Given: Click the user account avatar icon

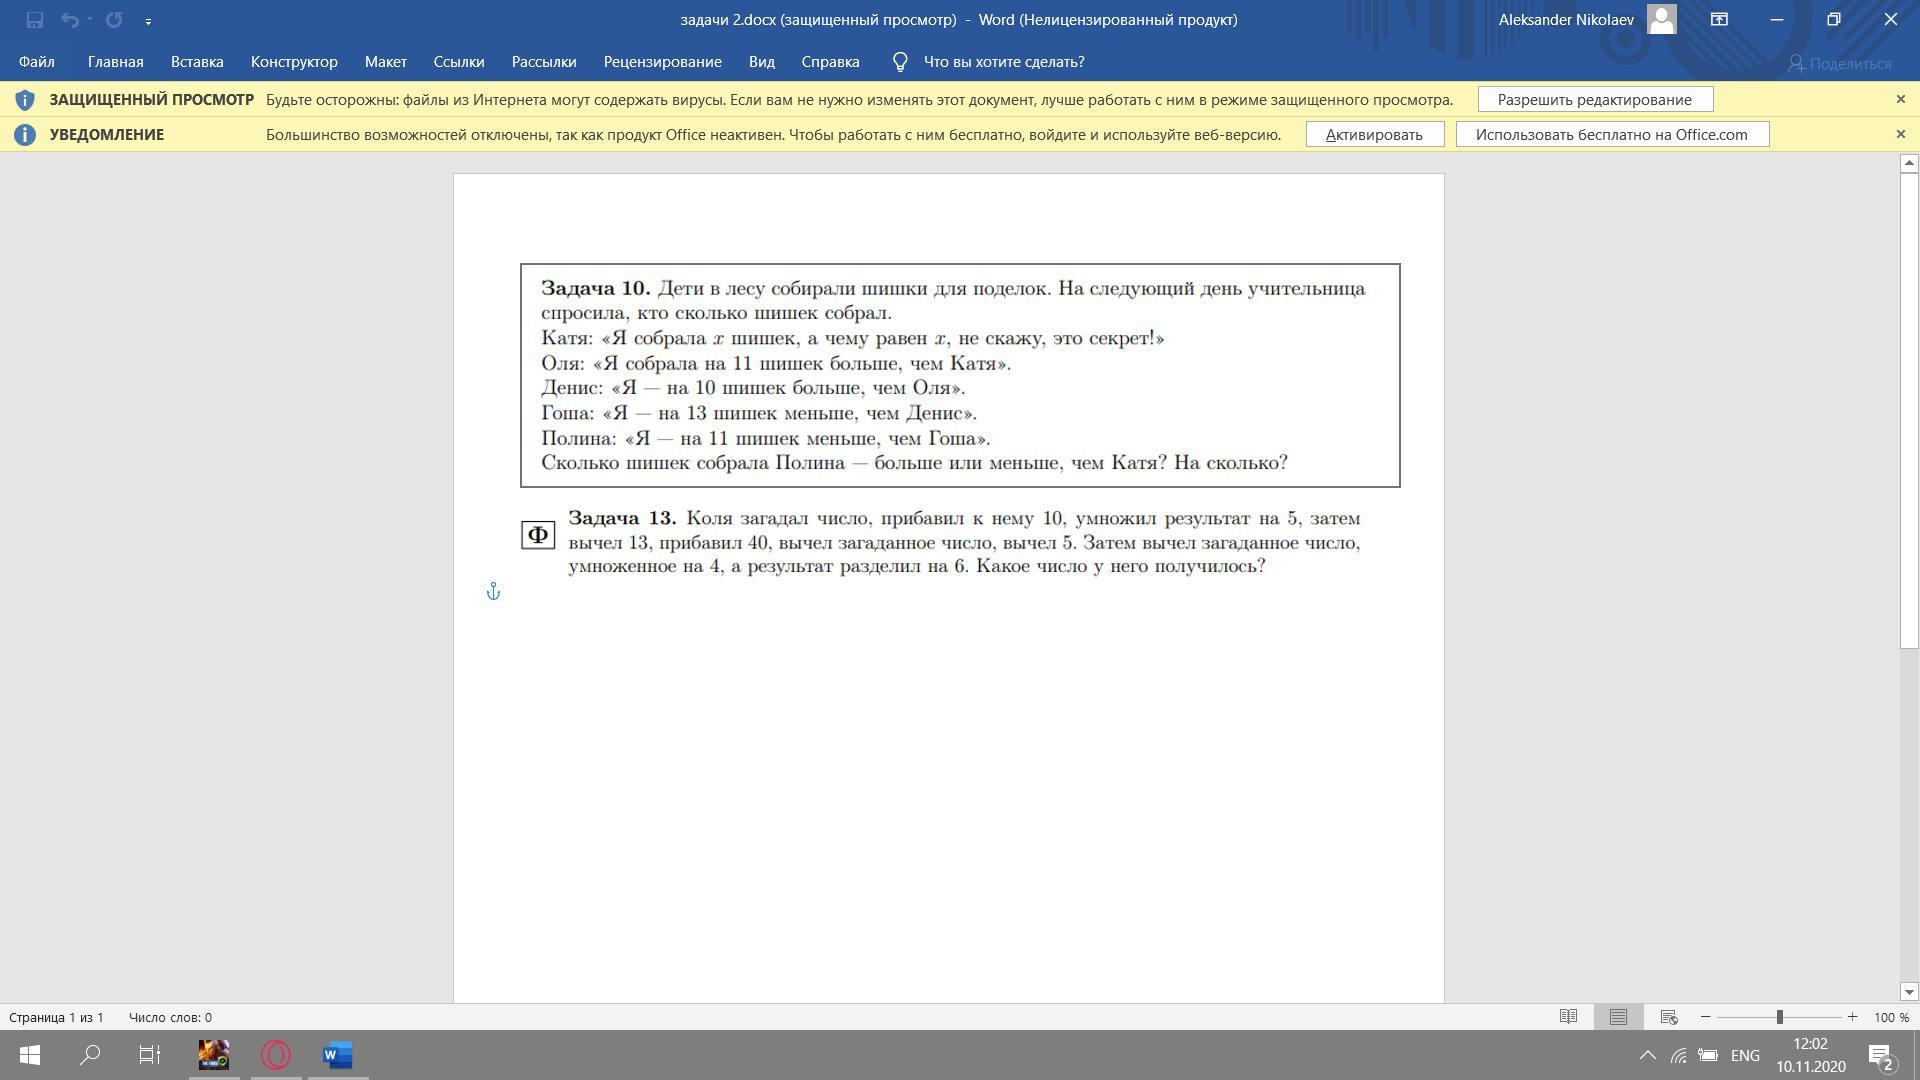Looking at the screenshot, I should [1661, 20].
